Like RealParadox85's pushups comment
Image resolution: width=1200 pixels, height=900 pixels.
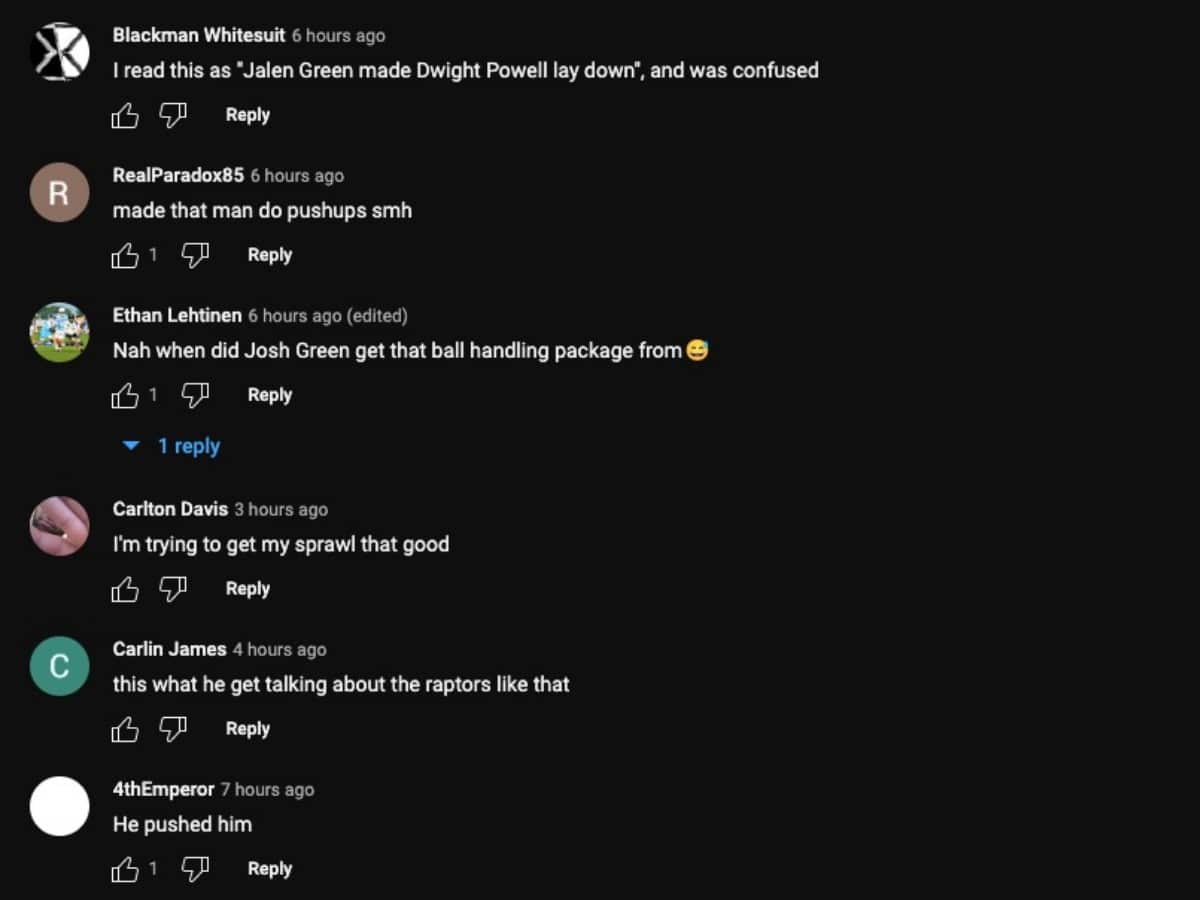click(125, 256)
